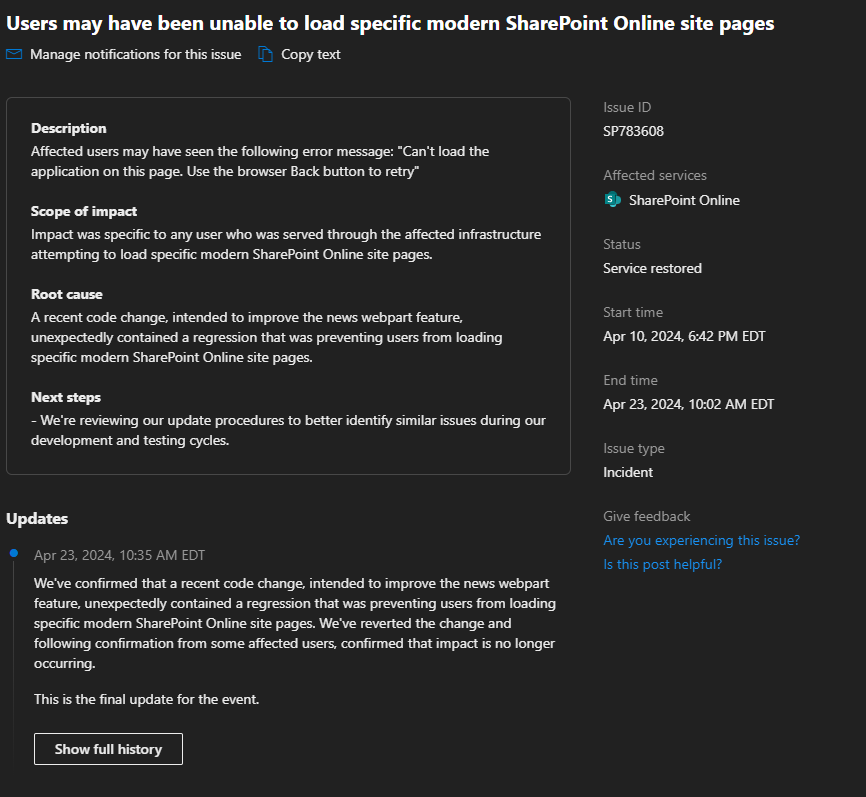Click the Next steps heading
866x797 pixels.
pos(66,397)
